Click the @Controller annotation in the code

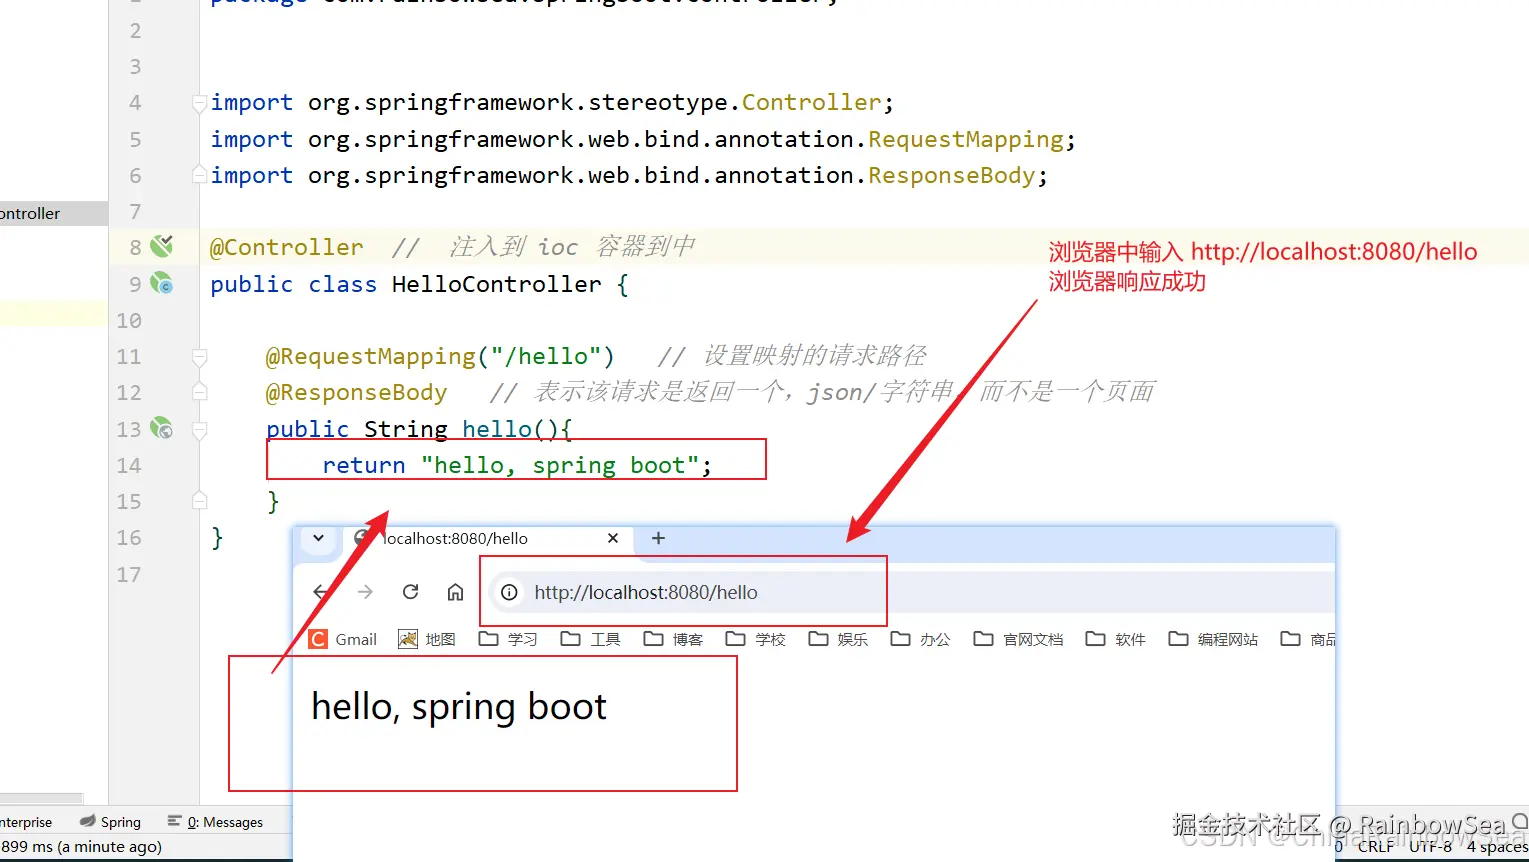pos(287,247)
